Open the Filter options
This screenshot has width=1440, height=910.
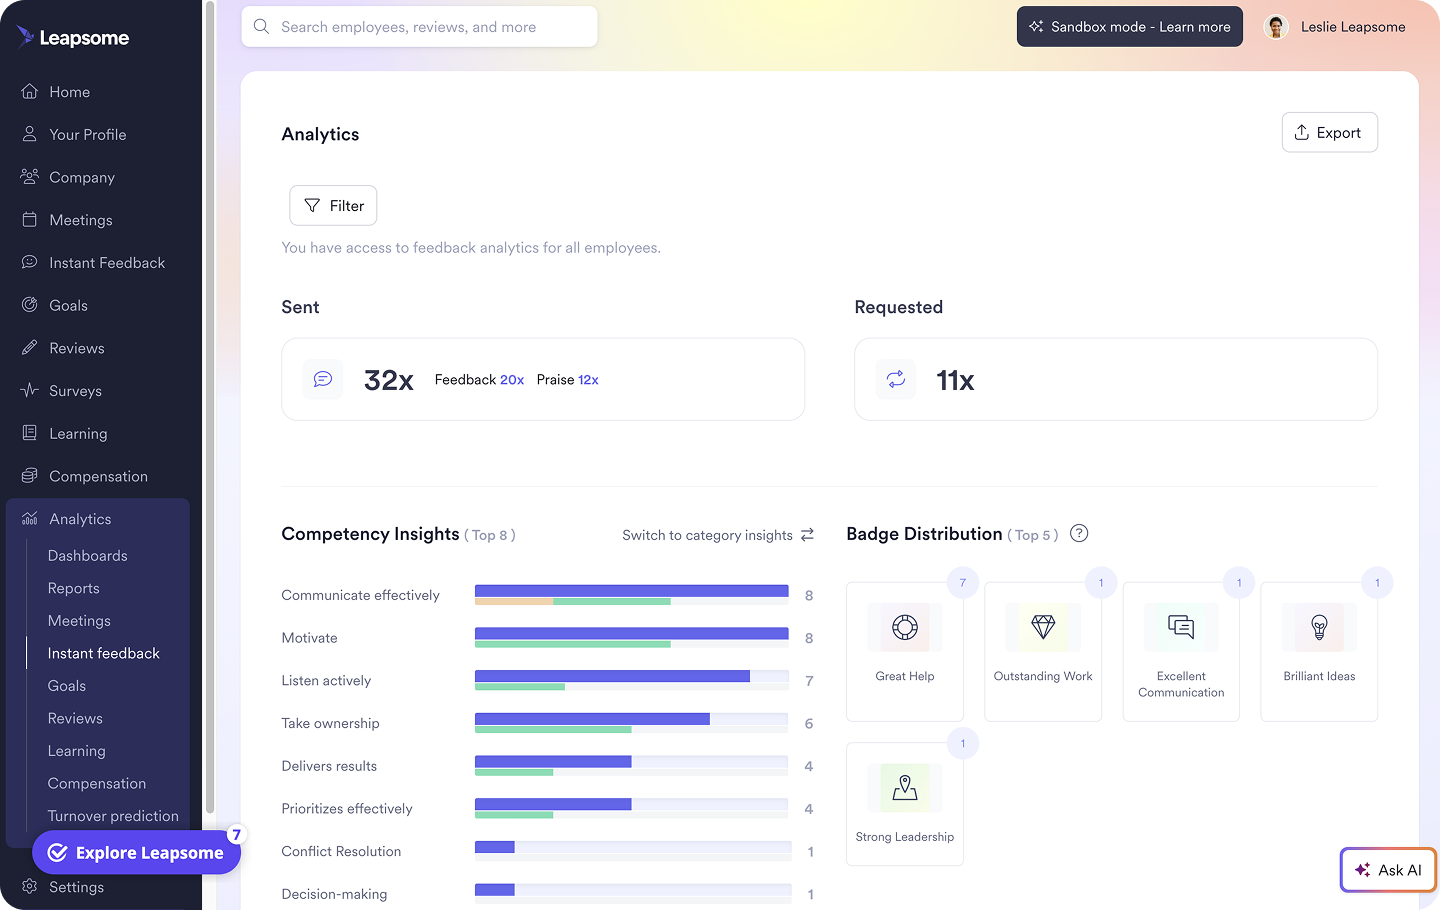pyautogui.click(x=332, y=205)
